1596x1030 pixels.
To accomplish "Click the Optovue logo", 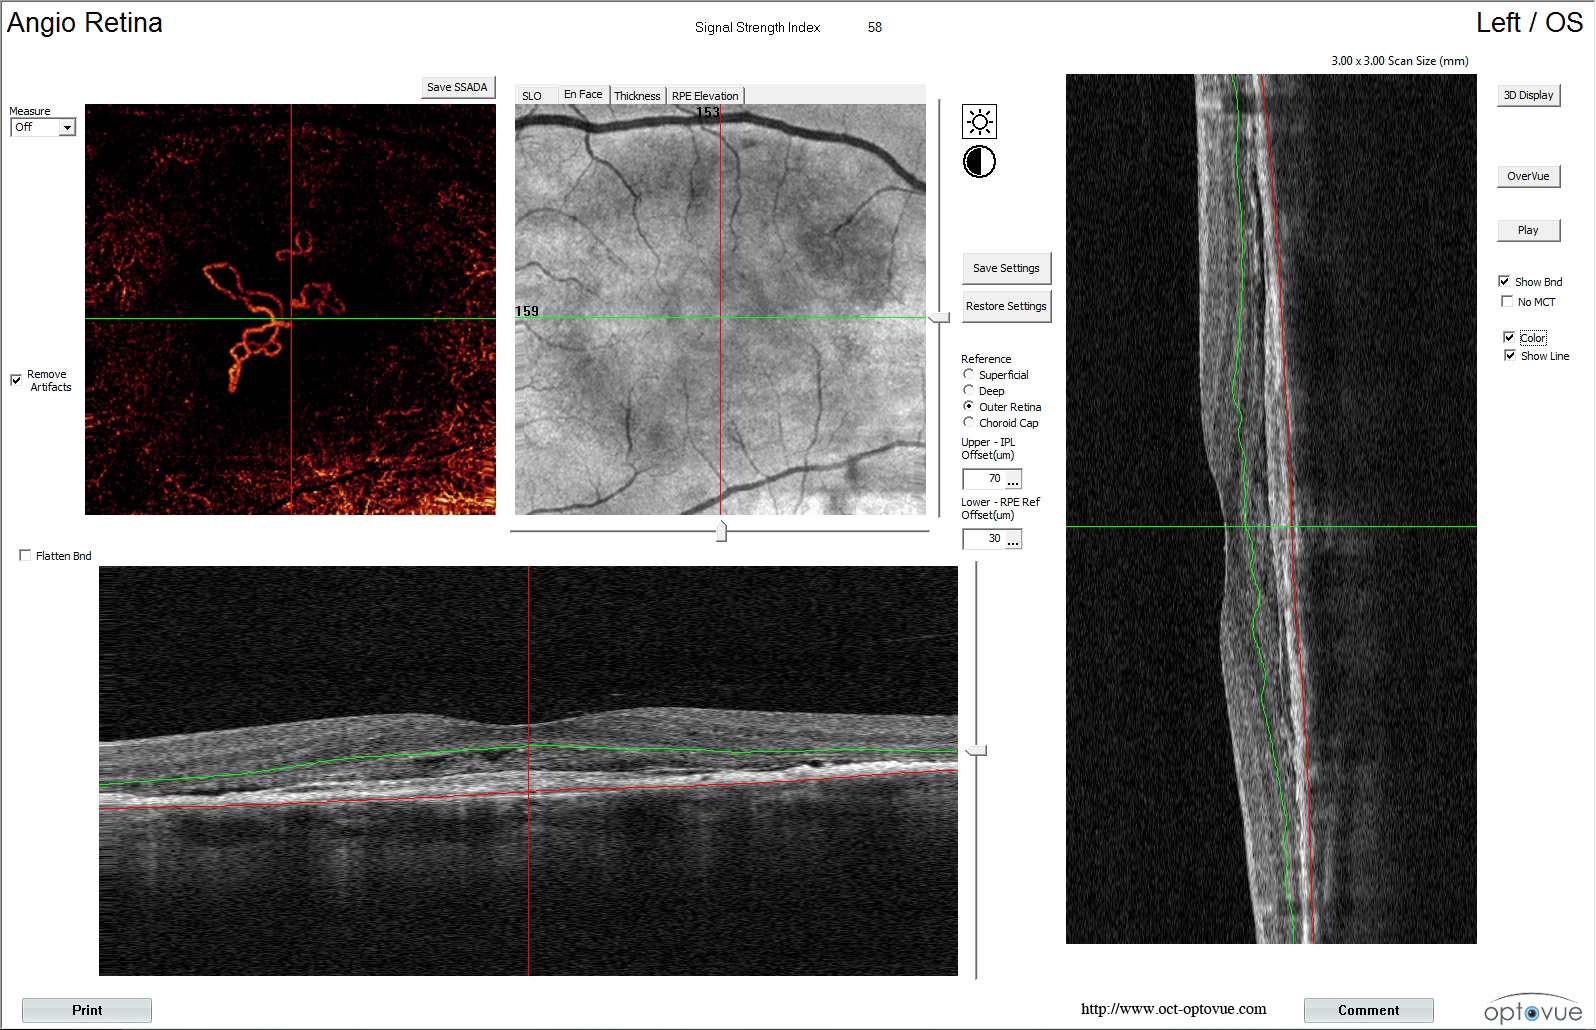I will click(1533, 1009).
